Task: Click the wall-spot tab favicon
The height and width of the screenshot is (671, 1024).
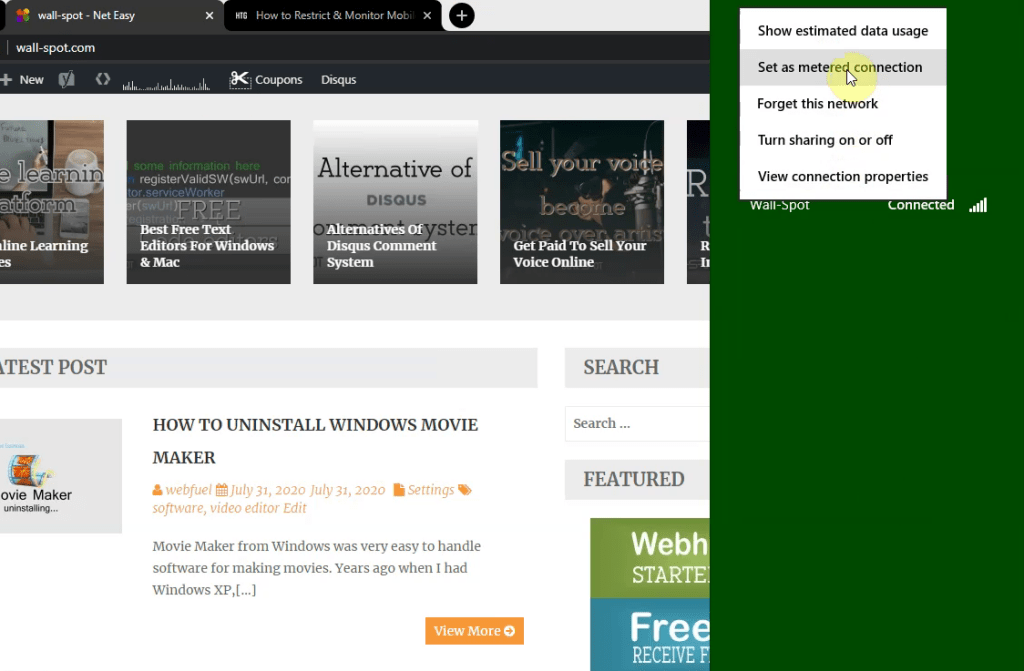Action: tap(23, 15)
